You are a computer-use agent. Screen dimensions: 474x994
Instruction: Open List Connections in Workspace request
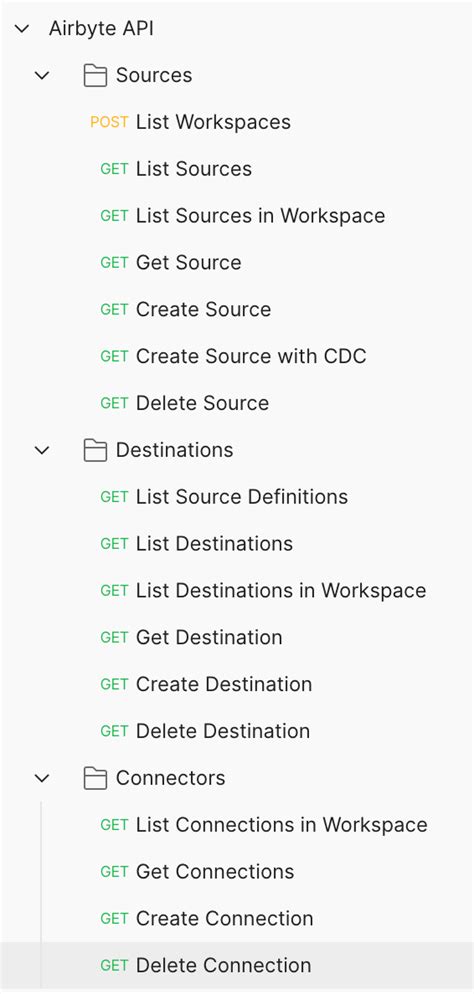point(237,825)
